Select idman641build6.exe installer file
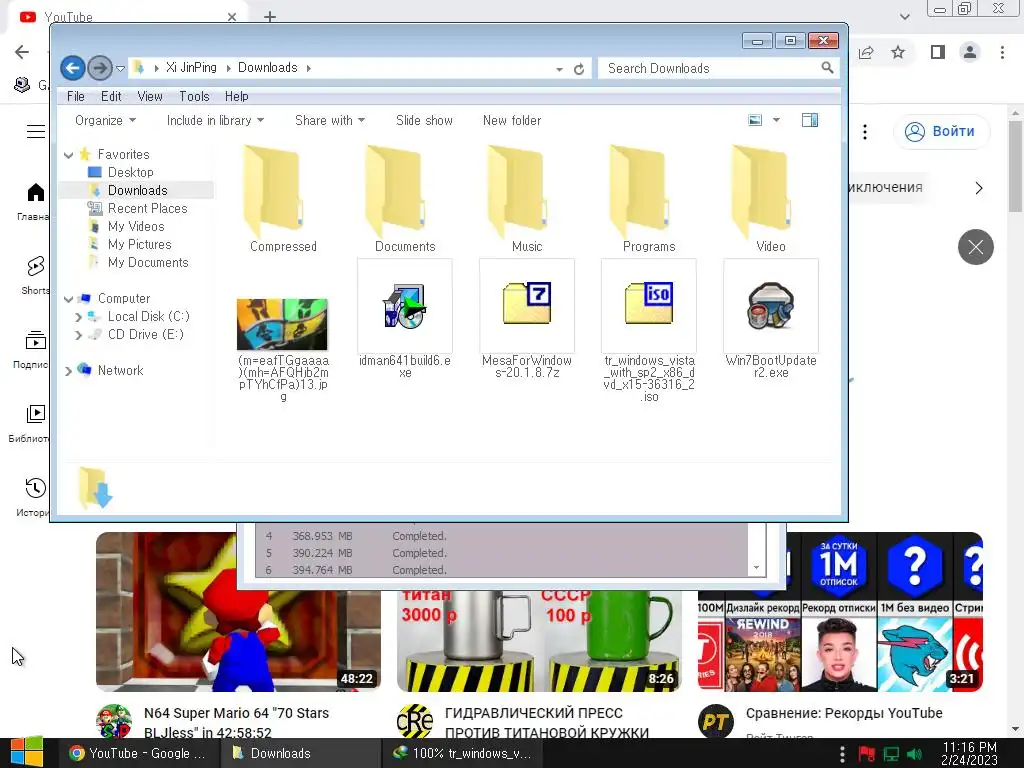Image resolution: width=1024 pixels, height=768 pixels. (x=405, y=319)
